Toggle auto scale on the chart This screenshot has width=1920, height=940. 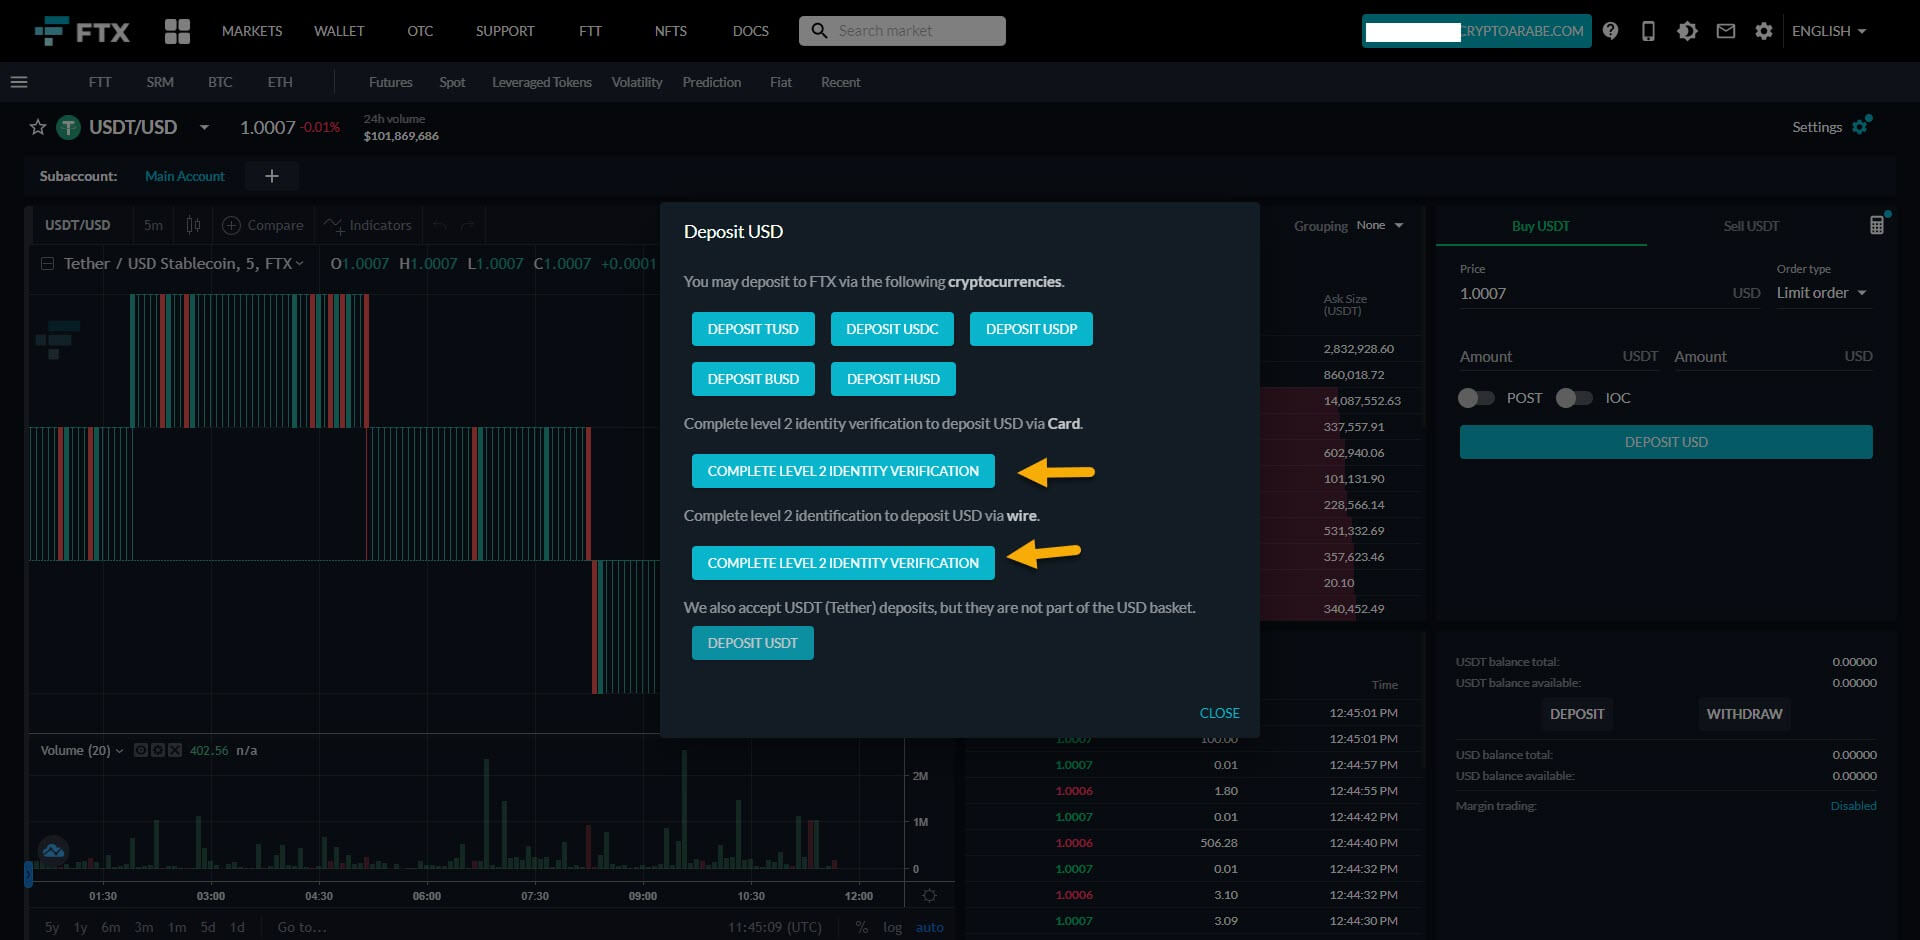click(x=929, y=927)
